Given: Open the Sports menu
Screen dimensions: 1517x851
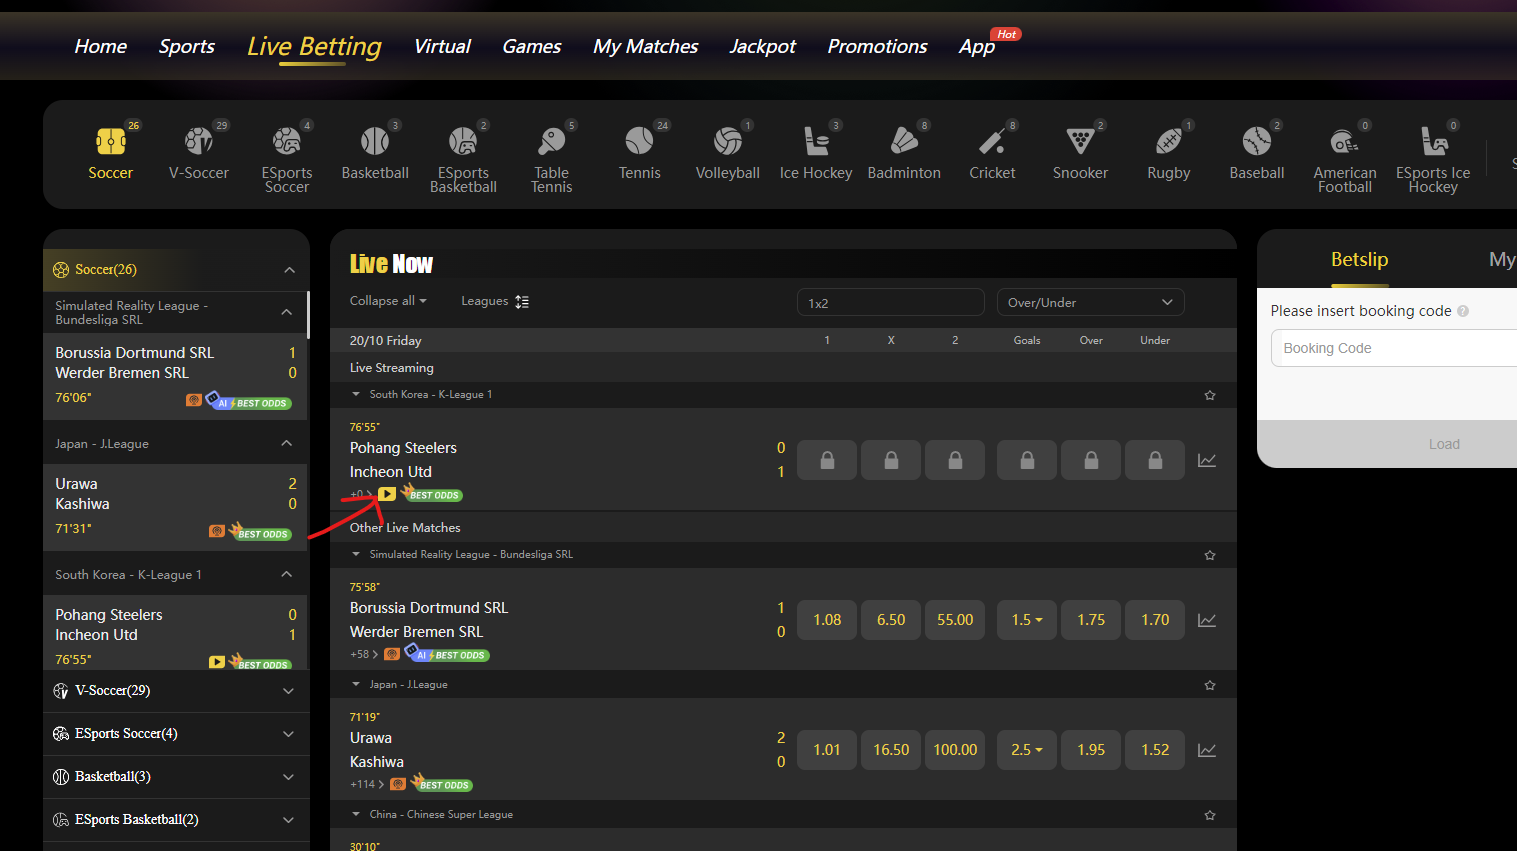Looking at the screenshot, I should [187, 46].
